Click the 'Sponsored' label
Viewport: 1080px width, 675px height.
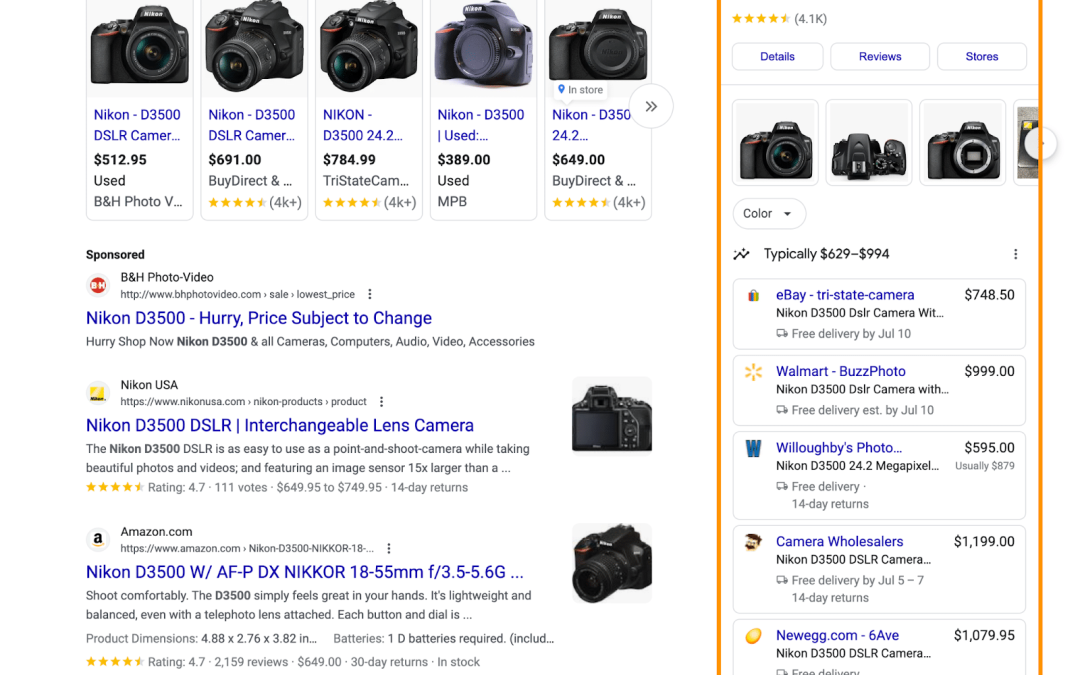[115, 255]
